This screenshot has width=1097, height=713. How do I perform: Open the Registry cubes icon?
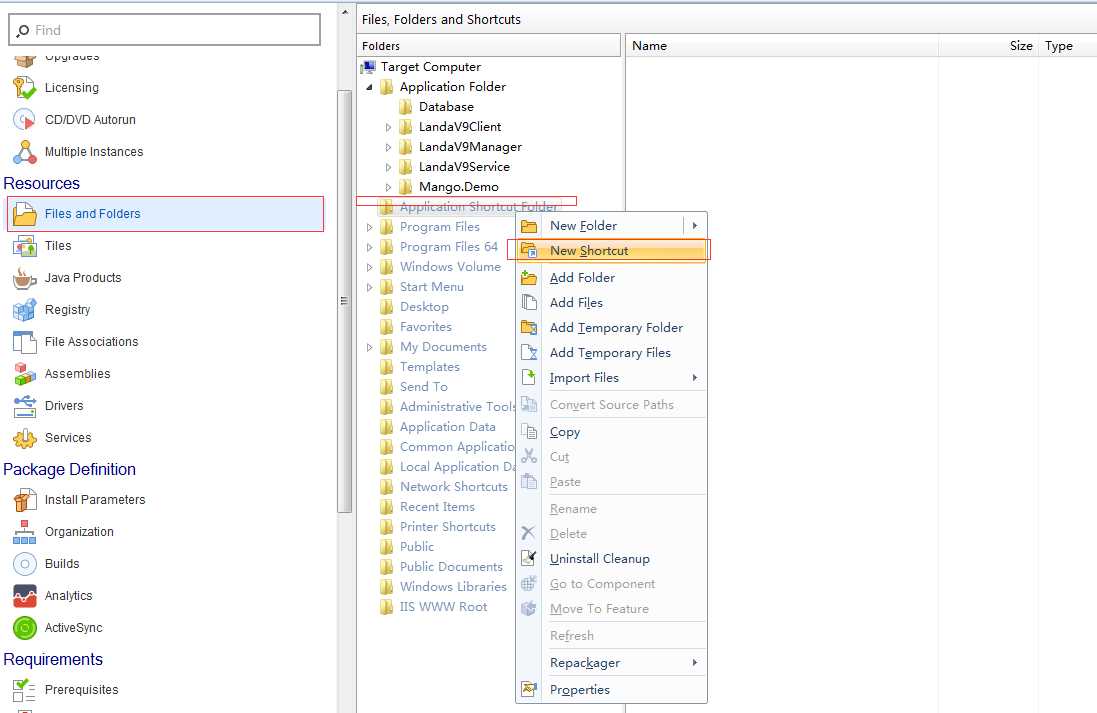pyautogui.click(x=24, y=310)
